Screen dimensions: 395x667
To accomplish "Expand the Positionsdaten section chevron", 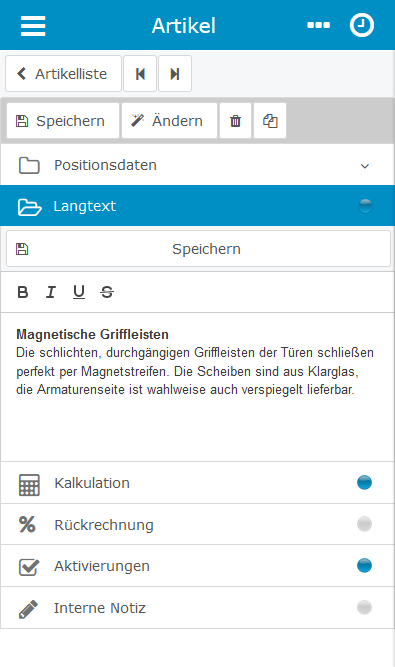I will tap(365, 166).
